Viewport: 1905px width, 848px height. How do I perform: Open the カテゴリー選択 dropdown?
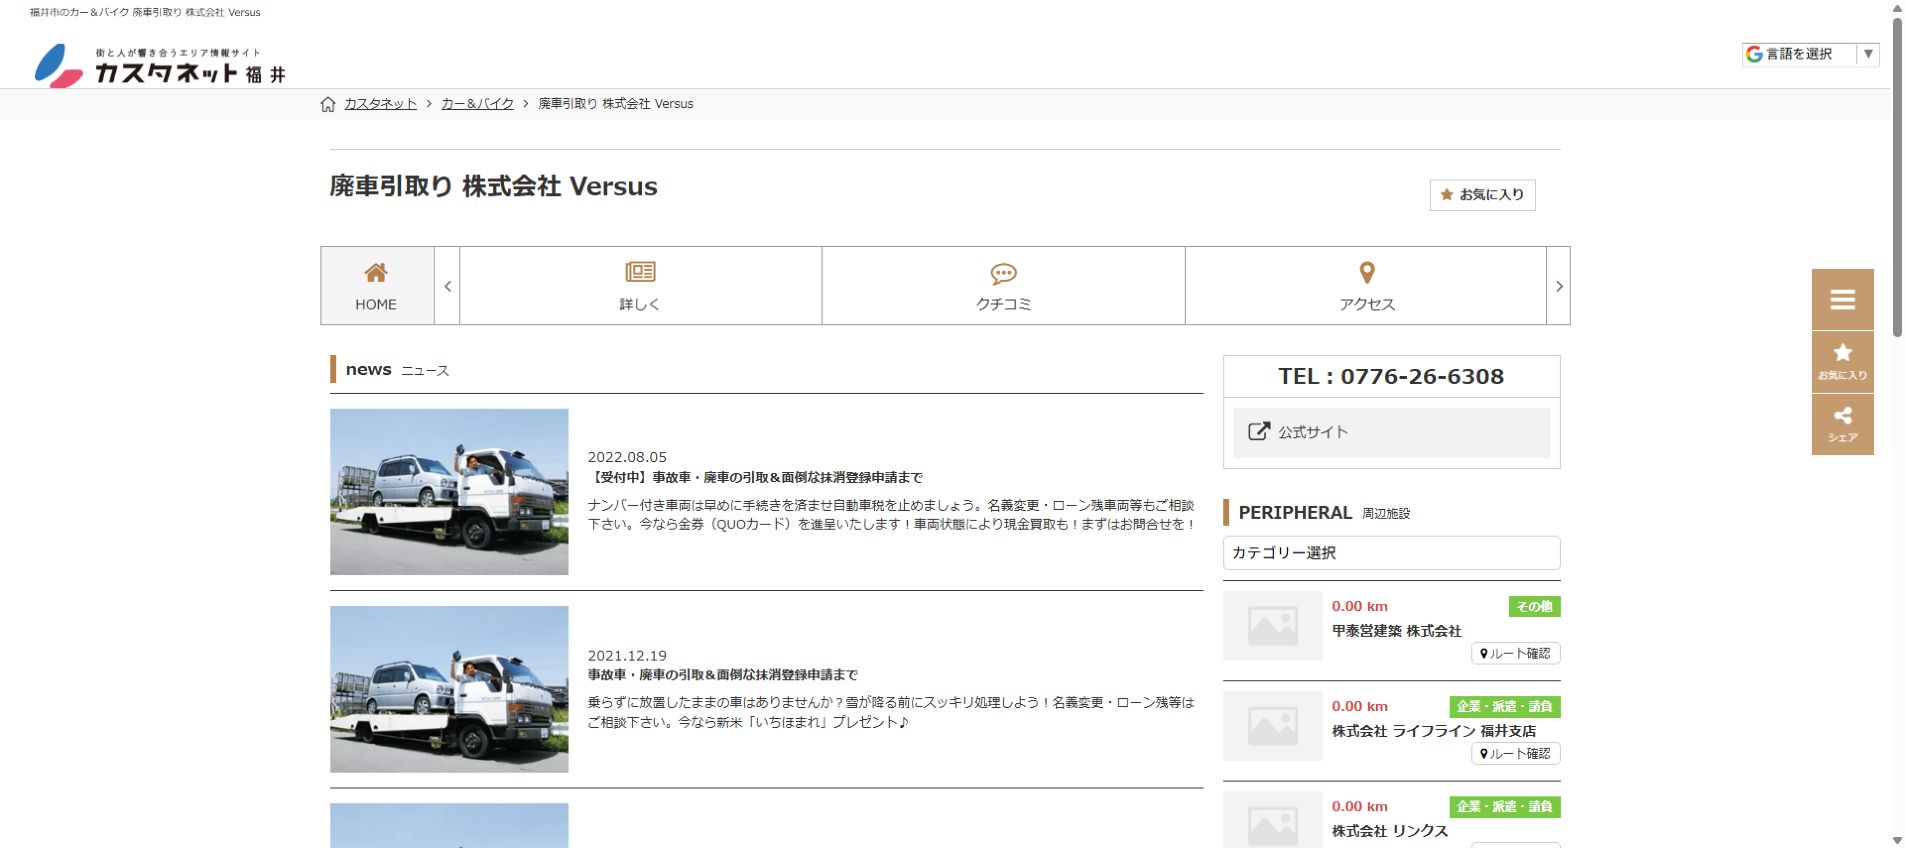1391,553
